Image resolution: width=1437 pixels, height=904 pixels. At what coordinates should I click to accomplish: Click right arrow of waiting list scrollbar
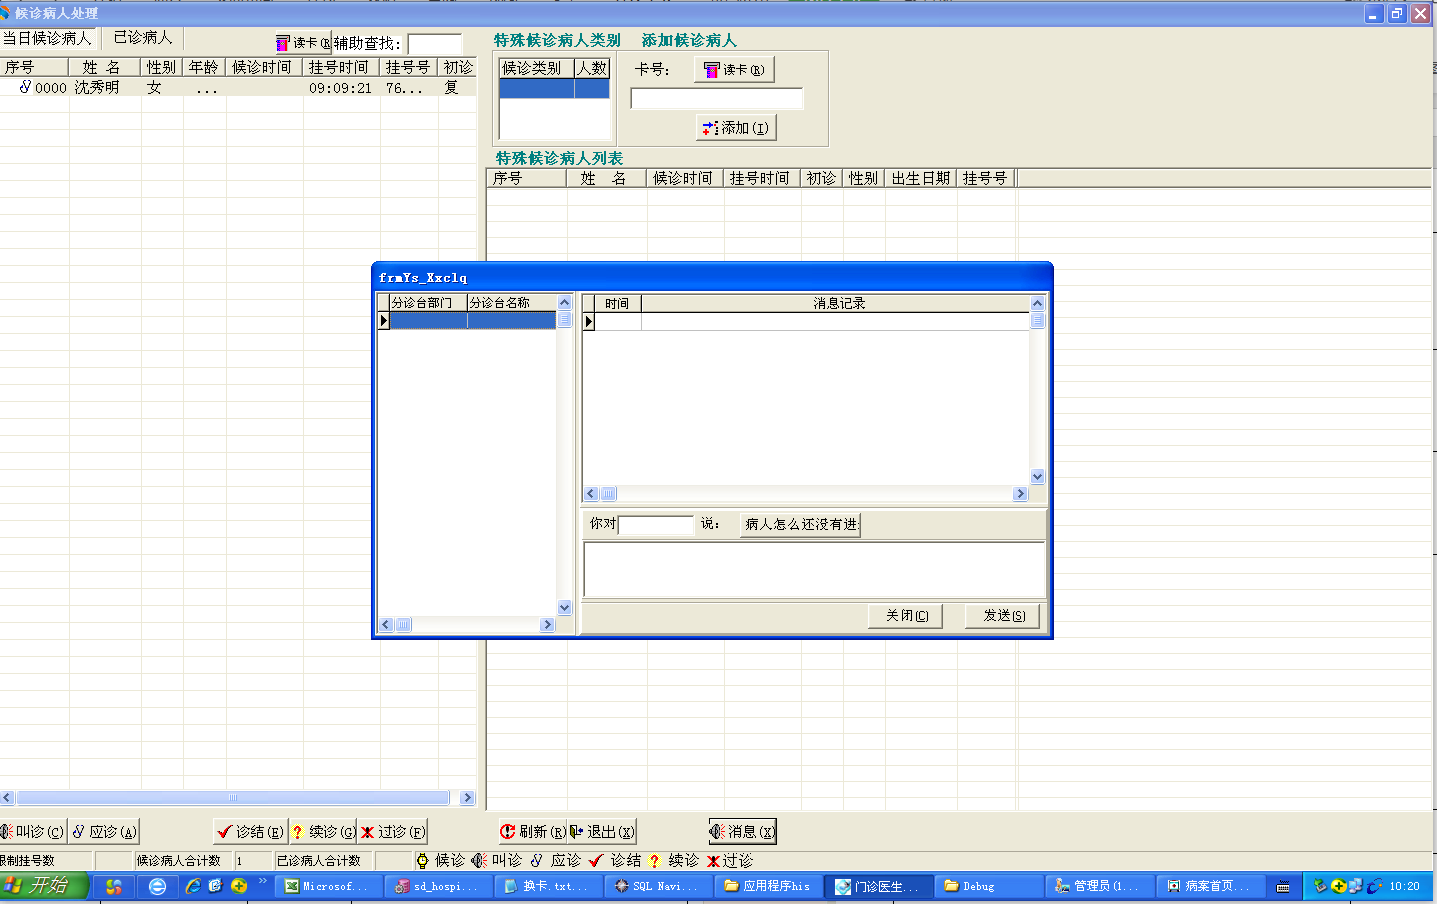click(x=467, y=798)
